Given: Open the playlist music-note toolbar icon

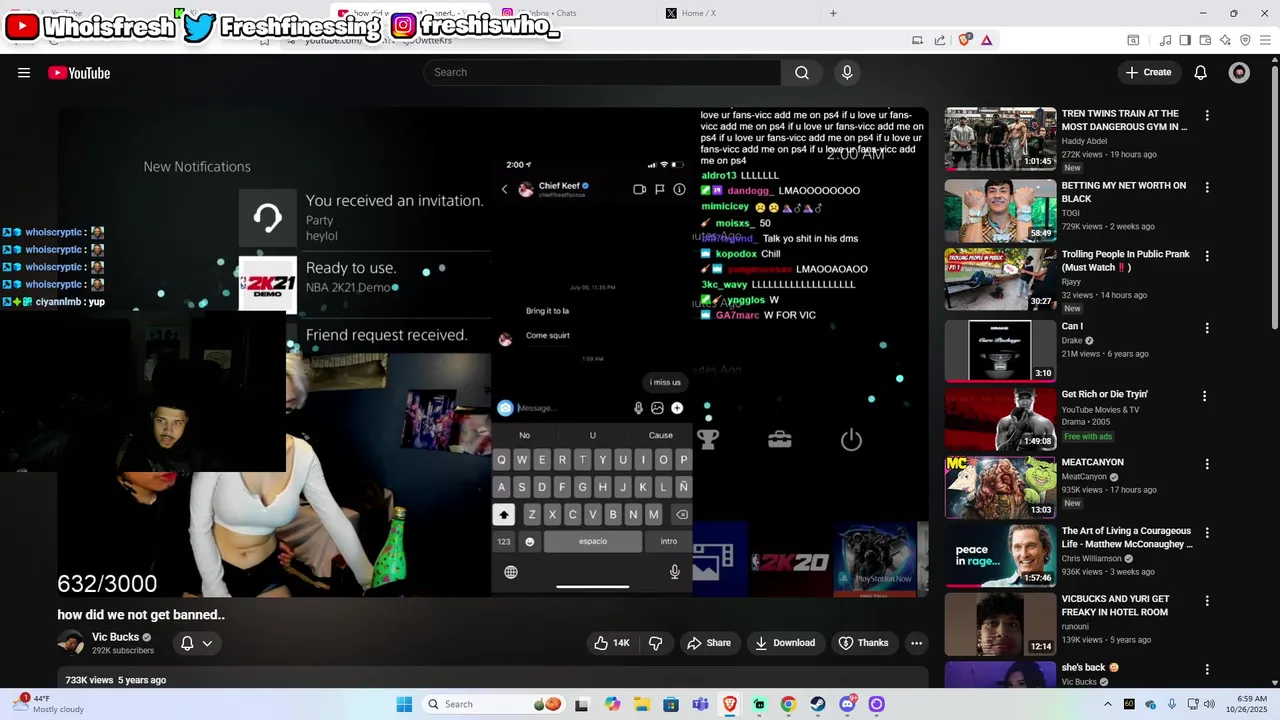Looking at the screenshot, I should click(1165, 40).
